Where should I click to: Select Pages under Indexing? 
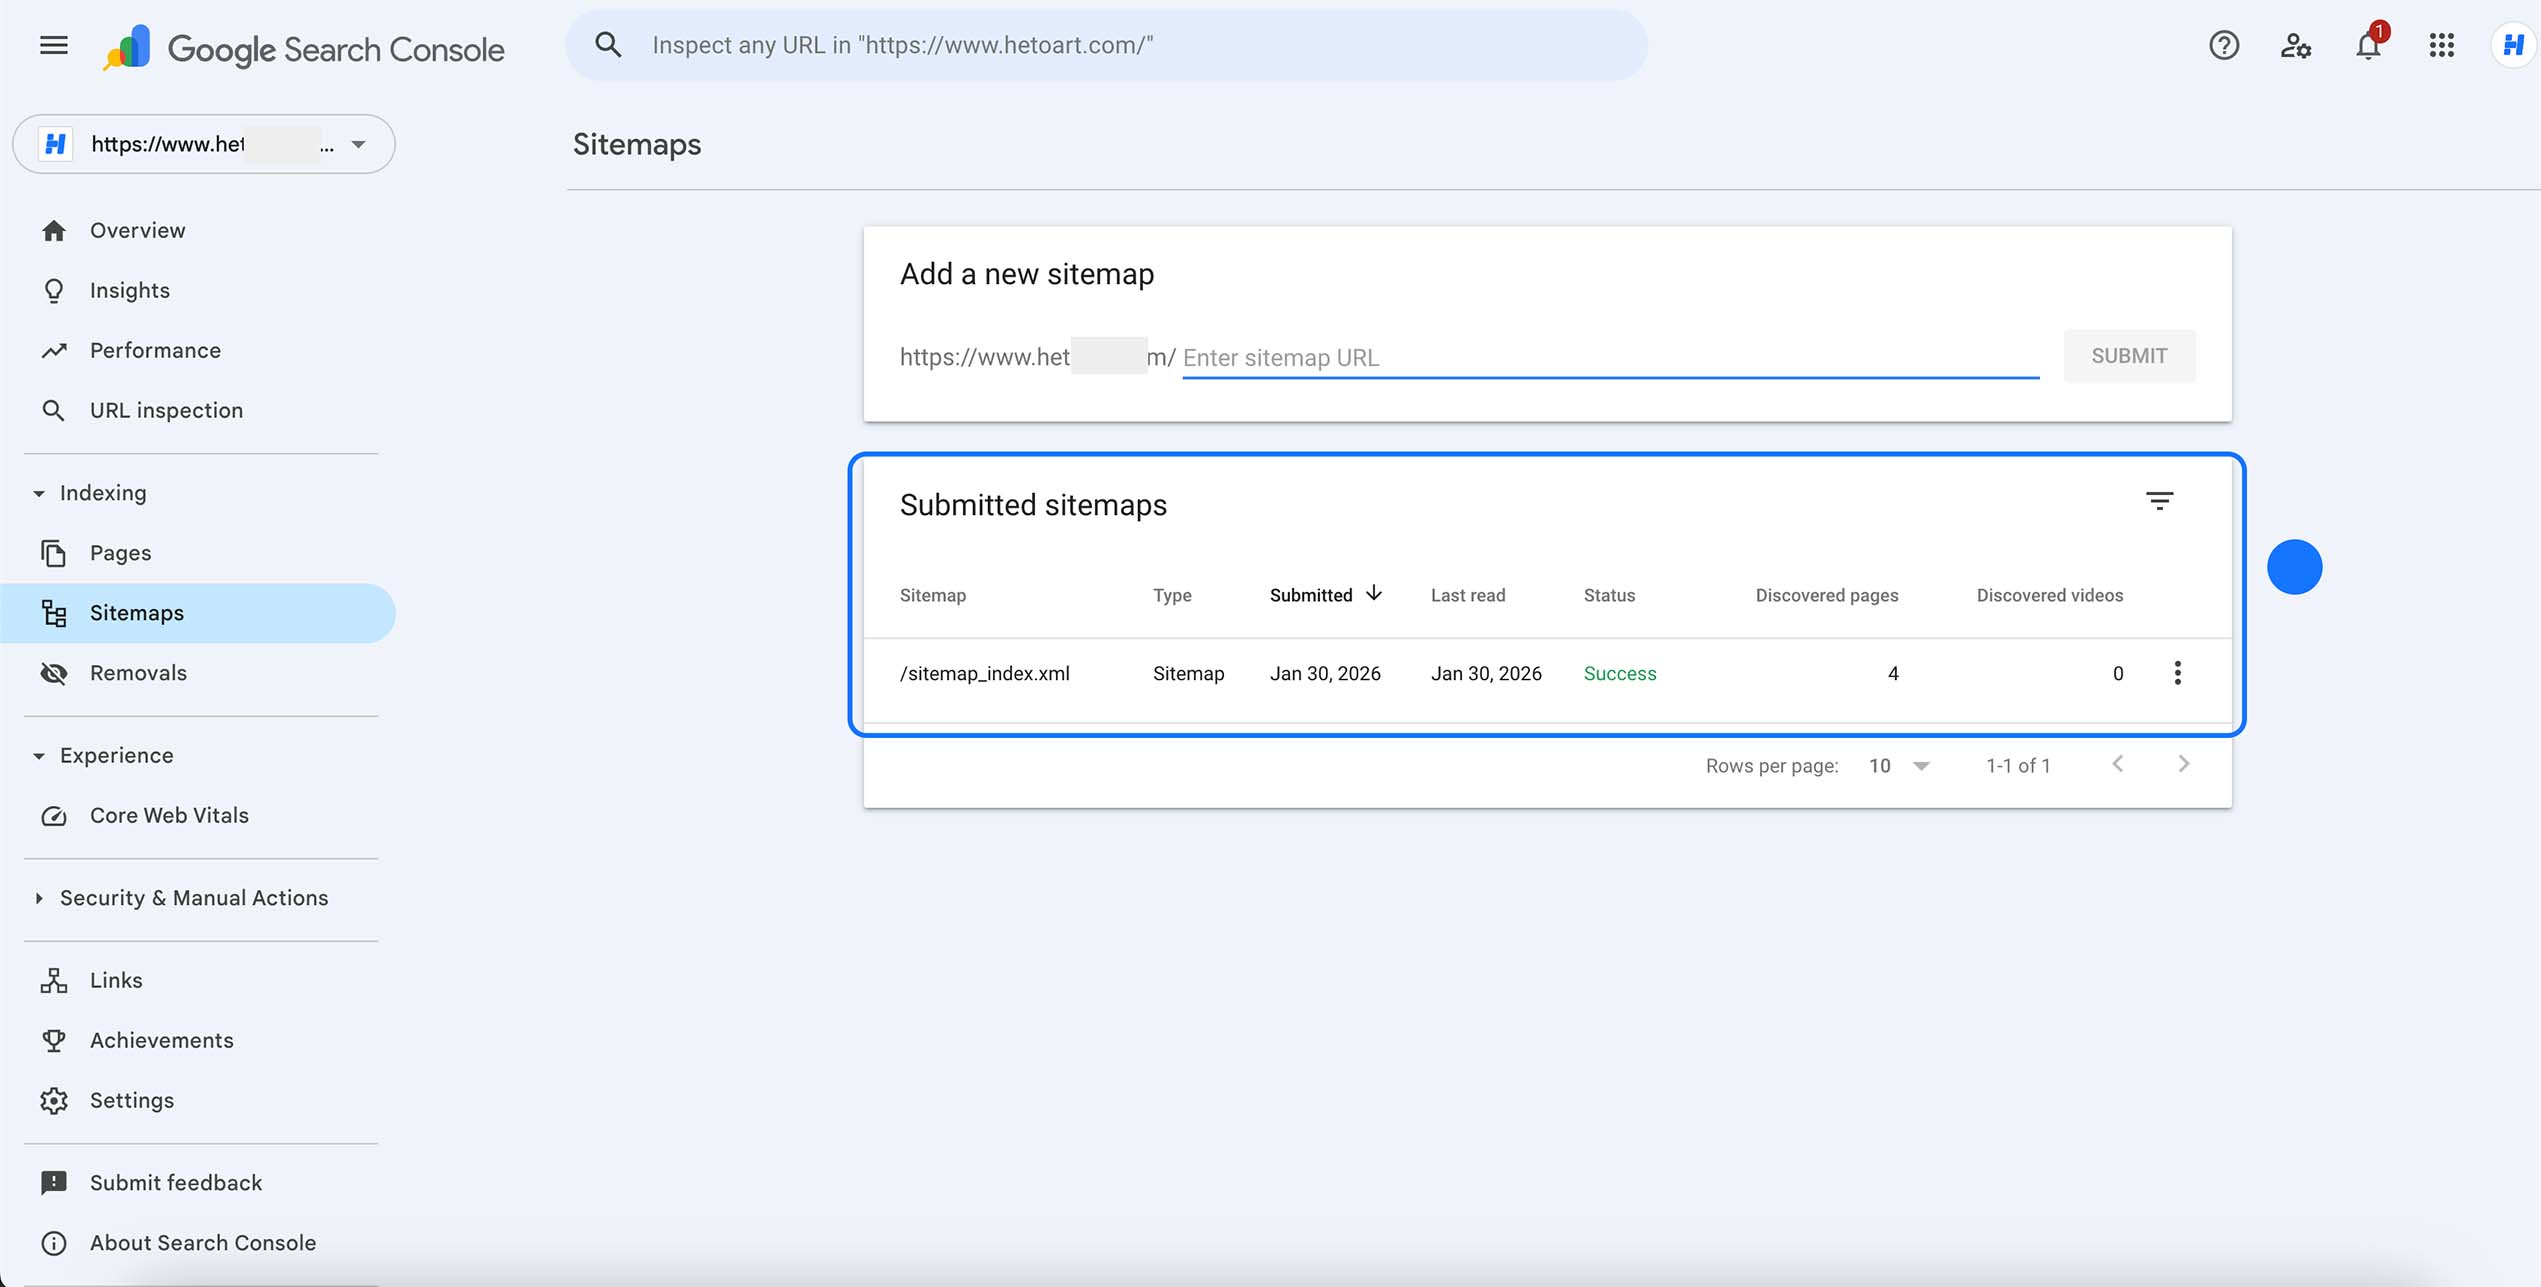click(x=120, y=552)
